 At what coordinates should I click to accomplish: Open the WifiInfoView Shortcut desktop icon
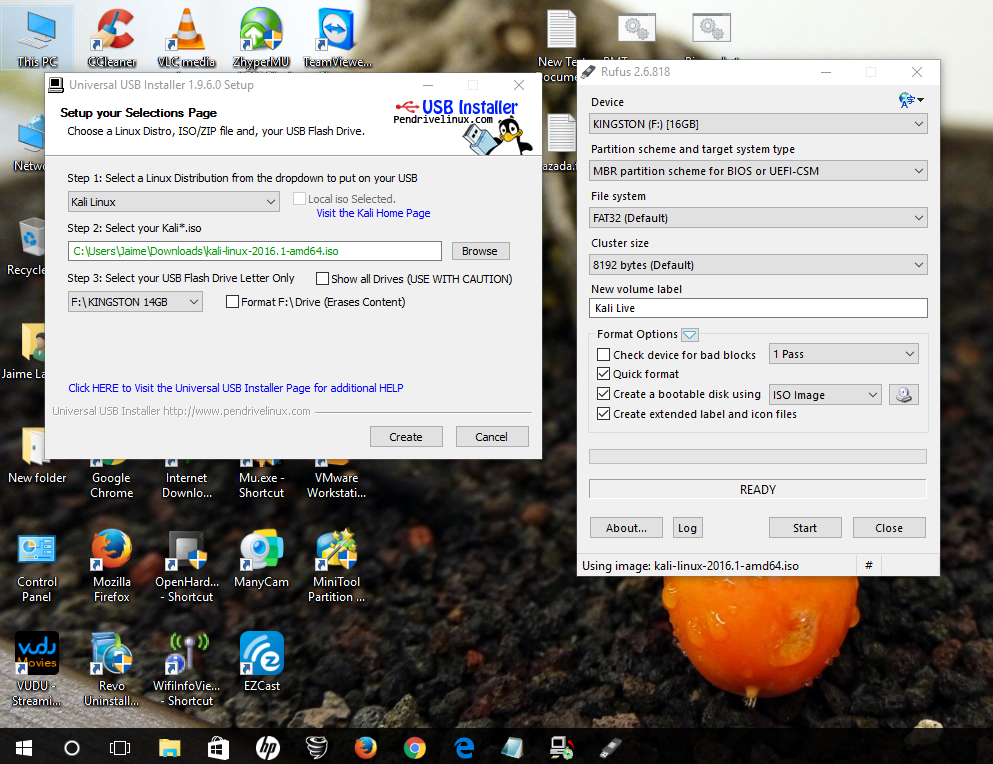point(186,670)
